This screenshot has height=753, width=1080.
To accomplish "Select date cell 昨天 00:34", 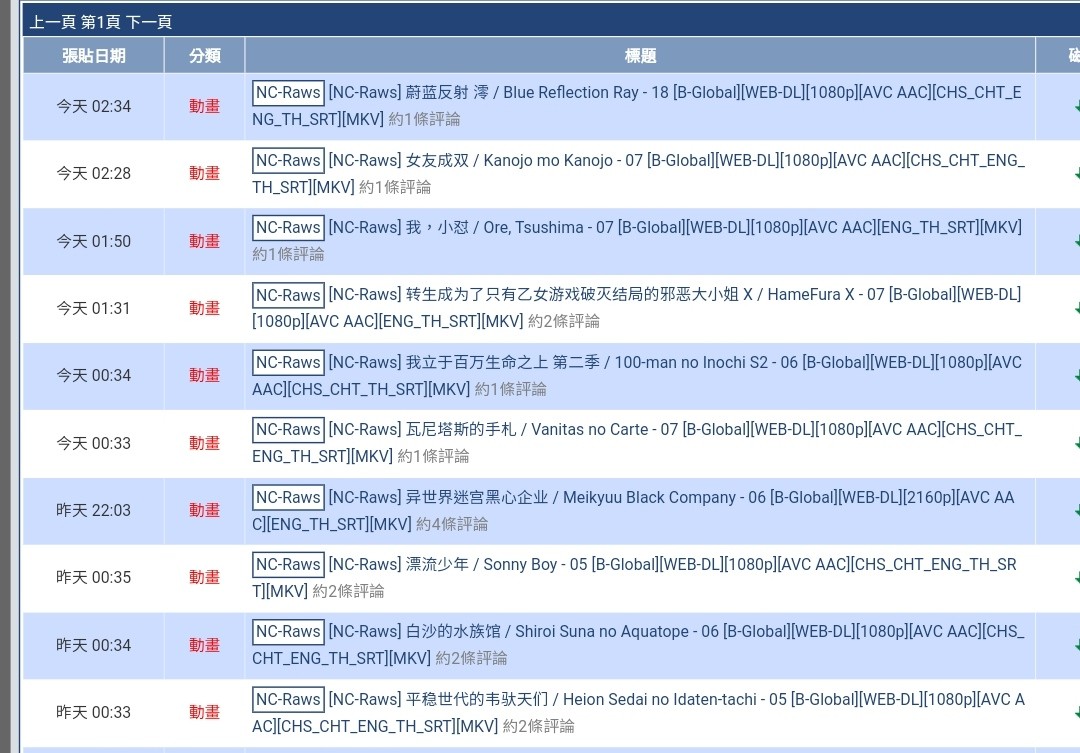I will tap(94, 645).
